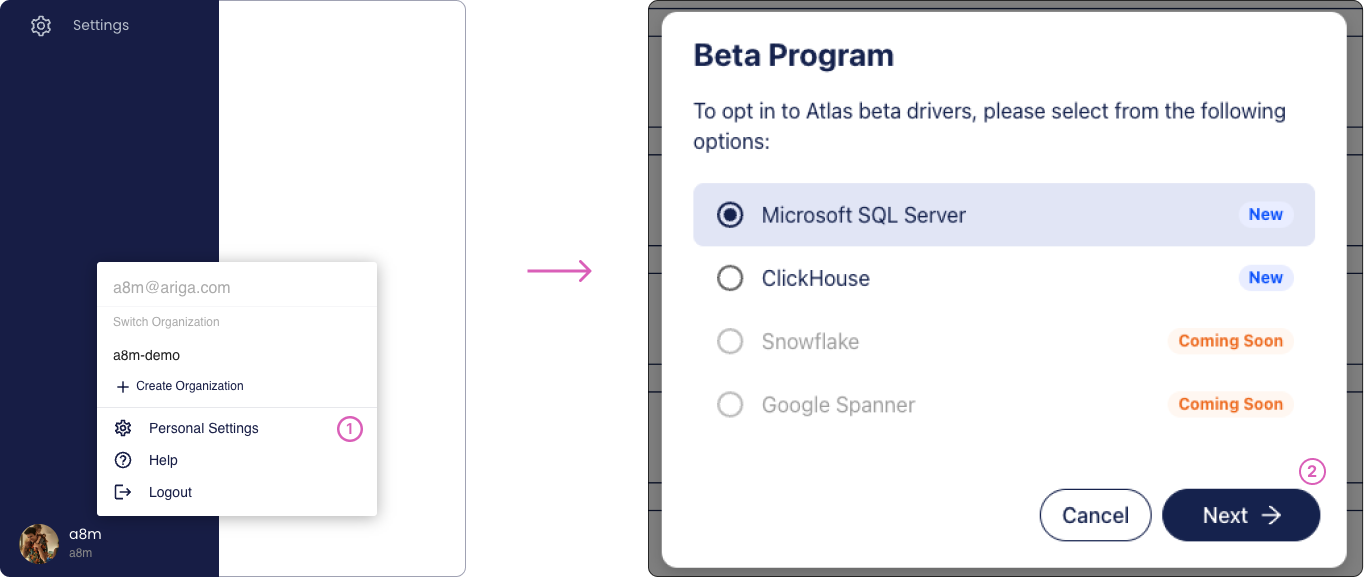Choose Logout in the user menu

click(170, 492)
